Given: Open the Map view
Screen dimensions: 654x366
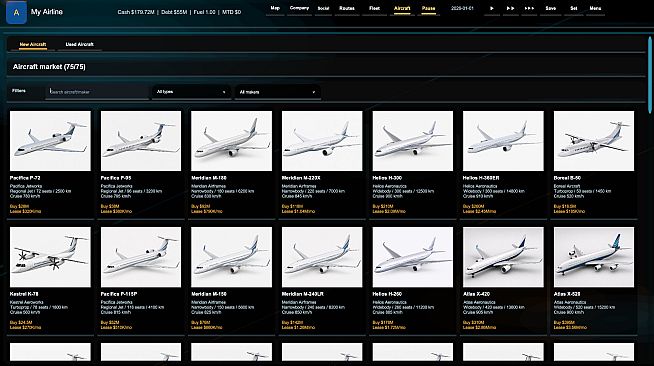Looking at the screenshot, I should [x=275, y=8].
